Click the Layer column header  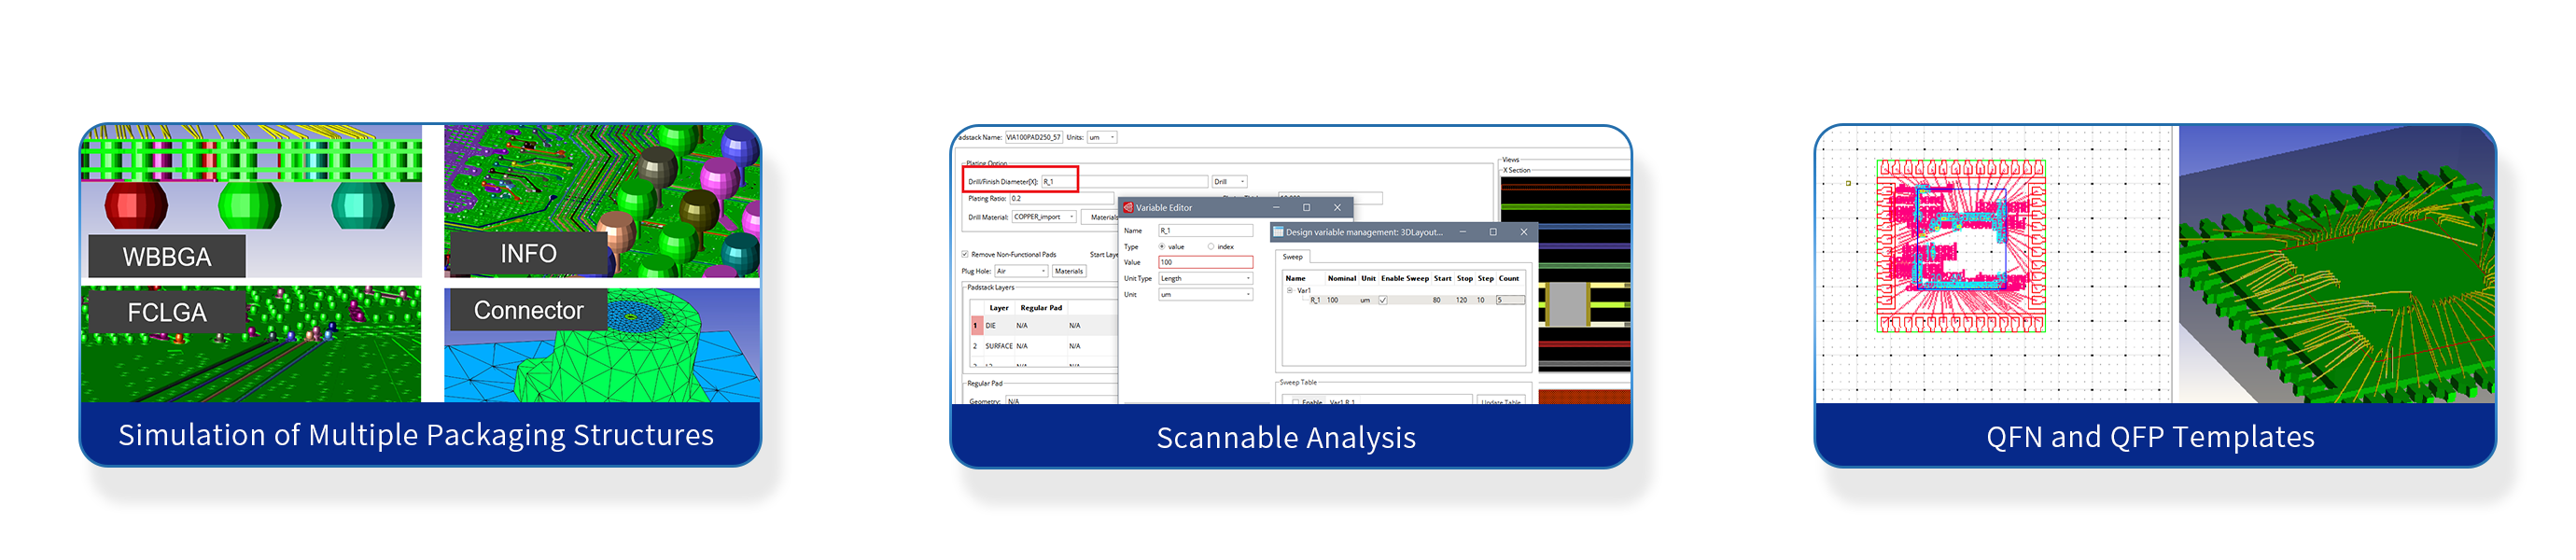(999, 308)
